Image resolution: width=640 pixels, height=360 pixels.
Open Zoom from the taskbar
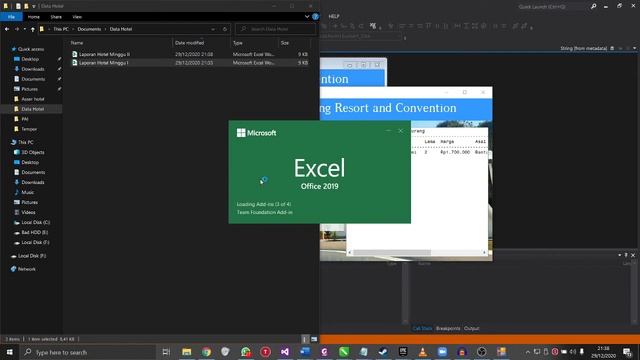(x=442, y=352)
